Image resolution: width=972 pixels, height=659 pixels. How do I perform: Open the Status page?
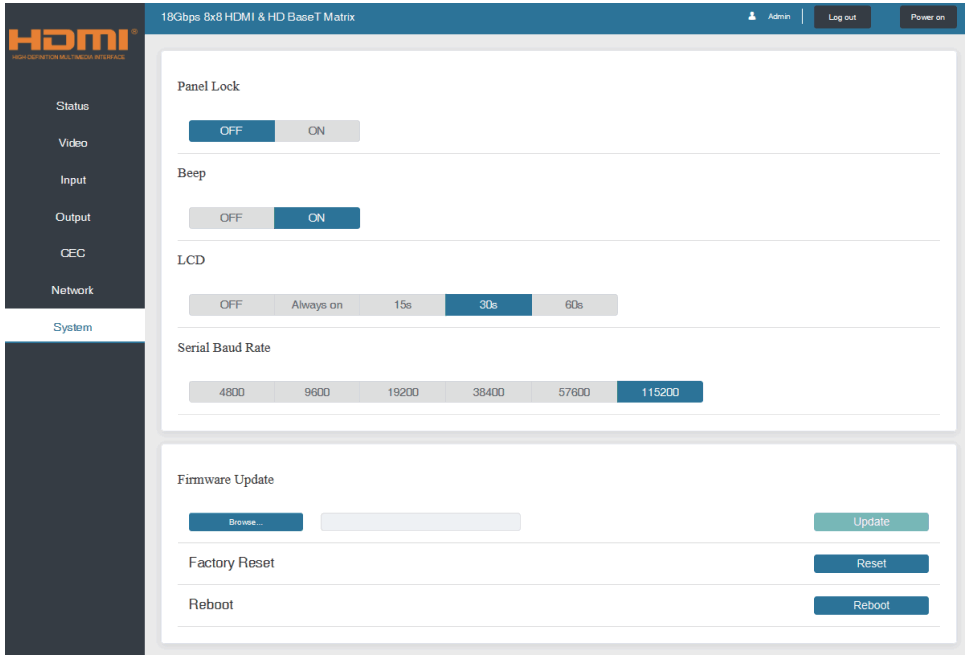point(72,106)
